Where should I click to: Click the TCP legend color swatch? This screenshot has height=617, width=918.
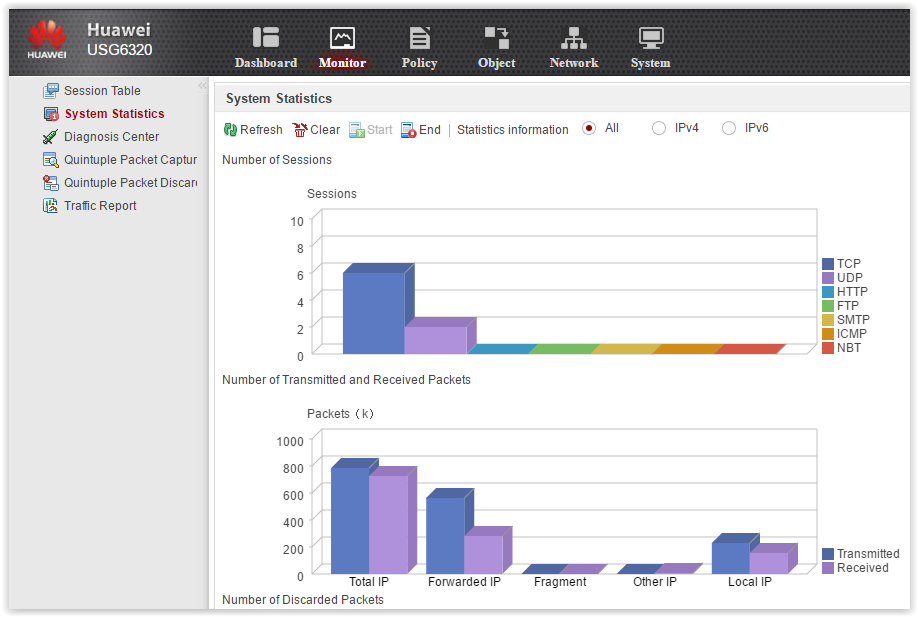[x=828, y=264]
